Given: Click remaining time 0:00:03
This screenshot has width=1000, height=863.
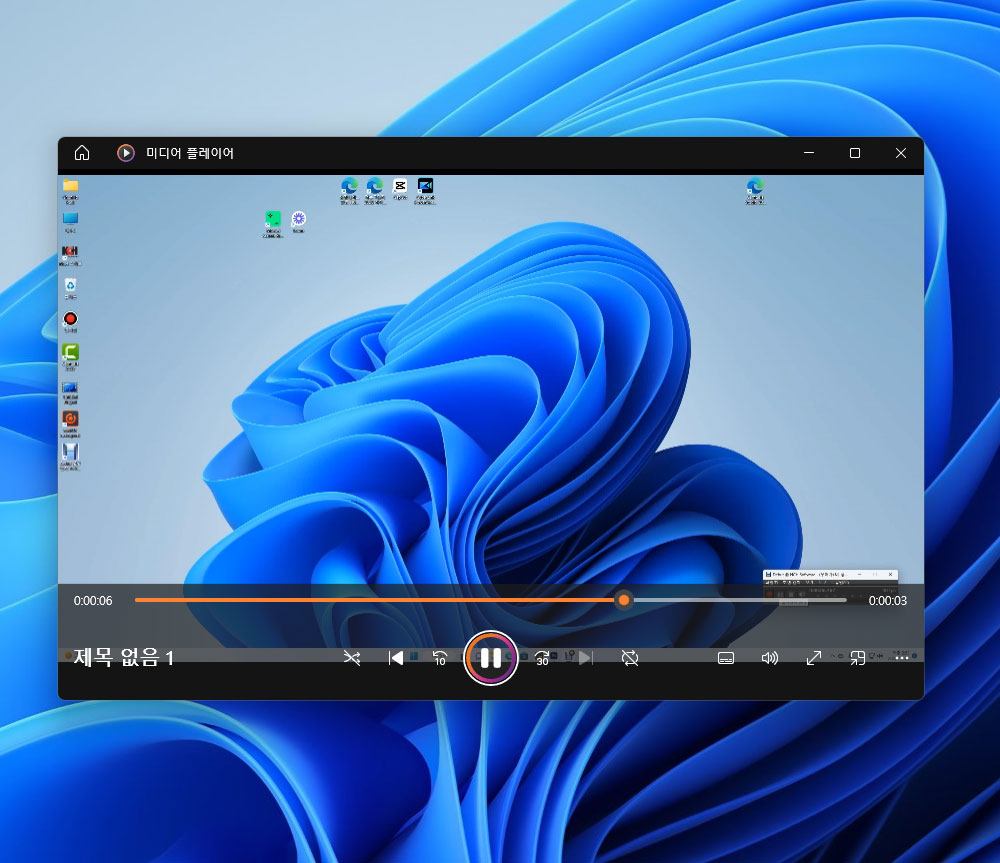Looking at the screenshot, I should [x=887, y=601].
